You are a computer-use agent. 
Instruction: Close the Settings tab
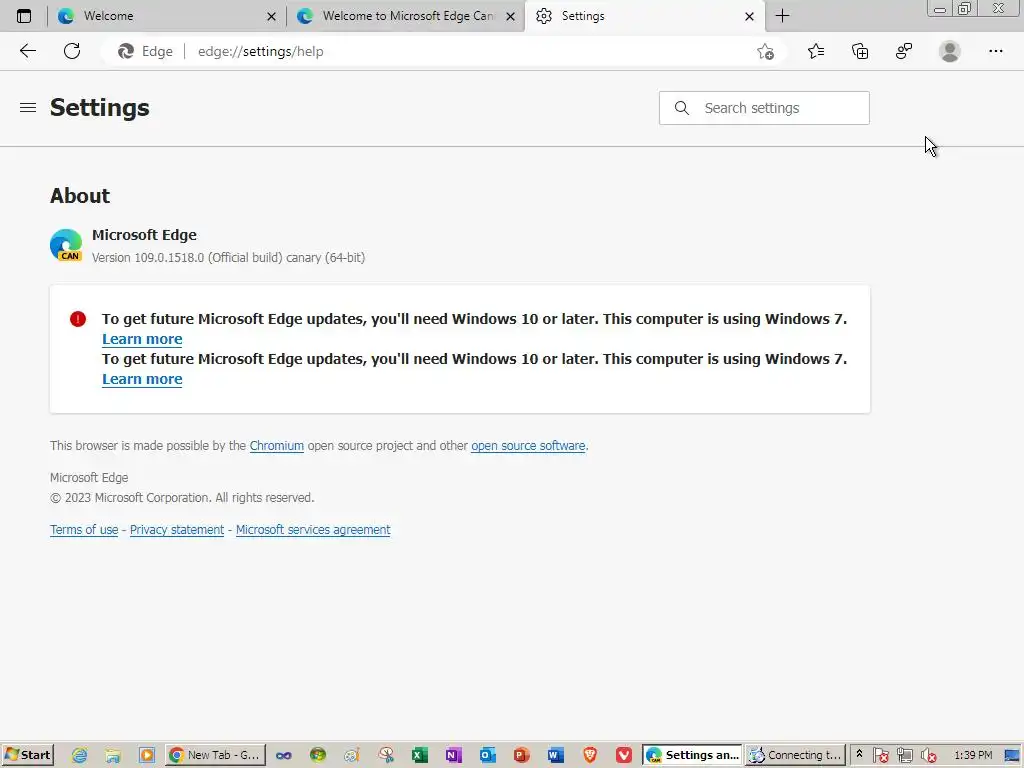(x=750, y=16)
